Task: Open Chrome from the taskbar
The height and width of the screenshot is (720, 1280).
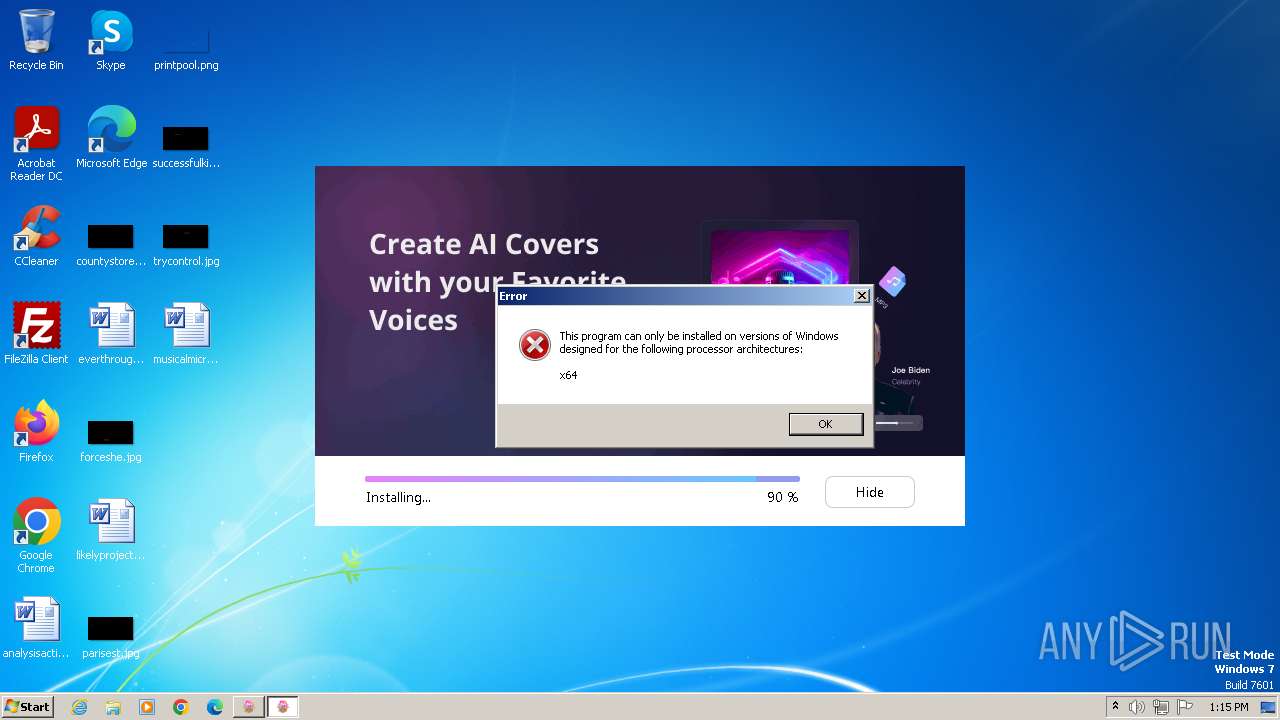Action: coord(181,707)
